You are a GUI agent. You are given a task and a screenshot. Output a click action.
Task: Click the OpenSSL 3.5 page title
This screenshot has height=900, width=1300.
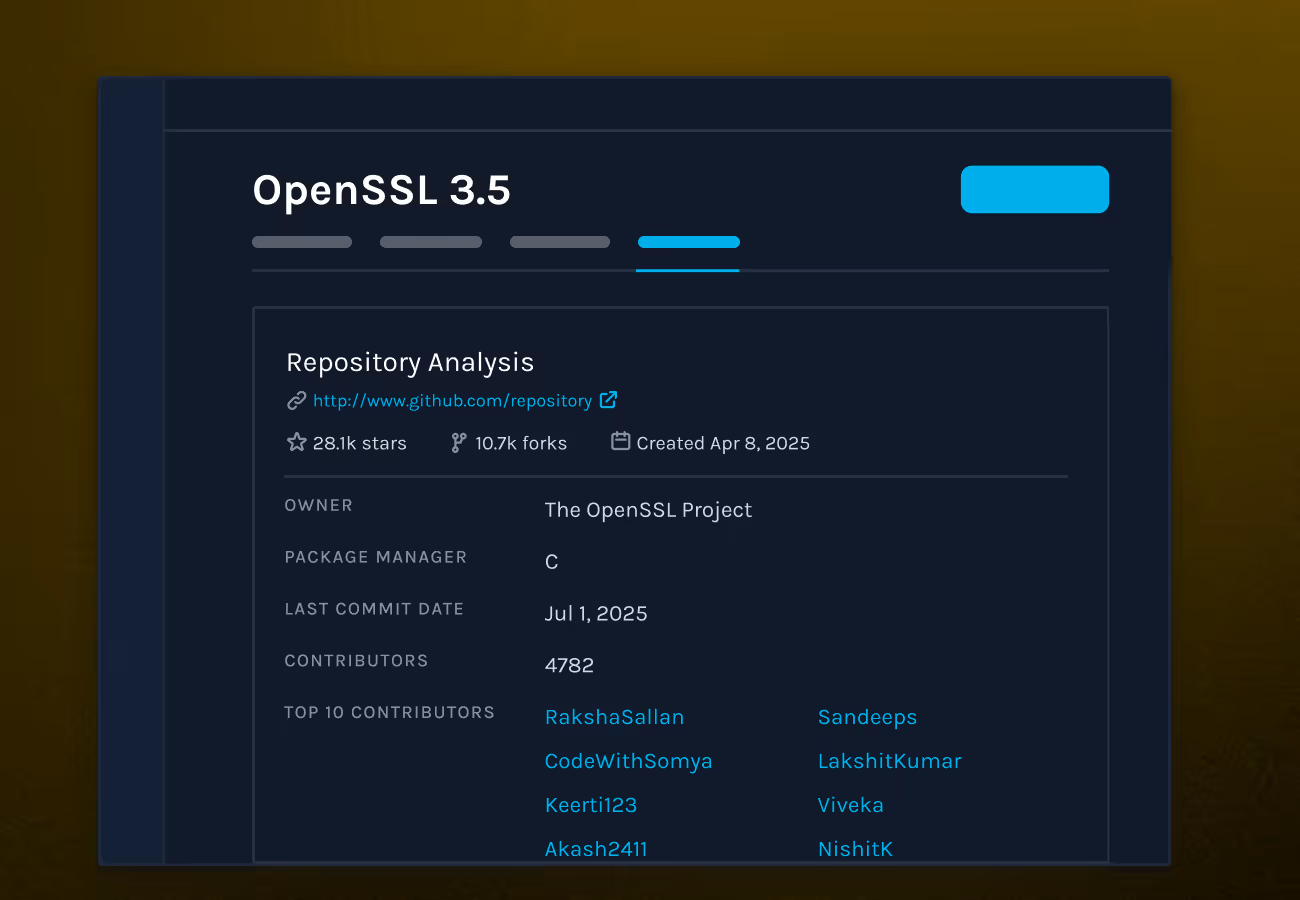coord(381,190)
